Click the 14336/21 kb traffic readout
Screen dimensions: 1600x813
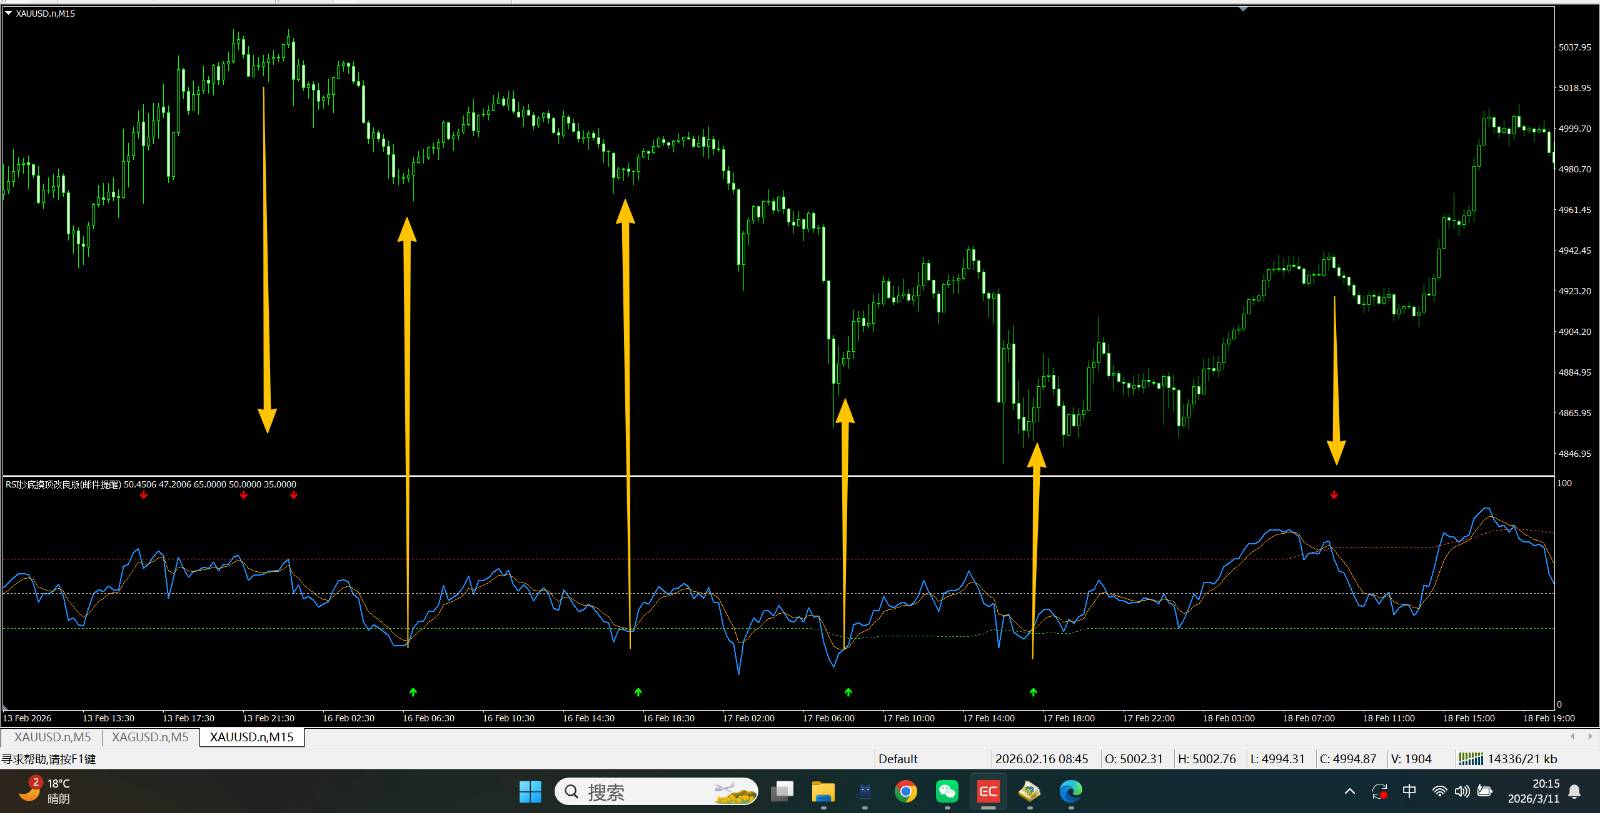1522,759
